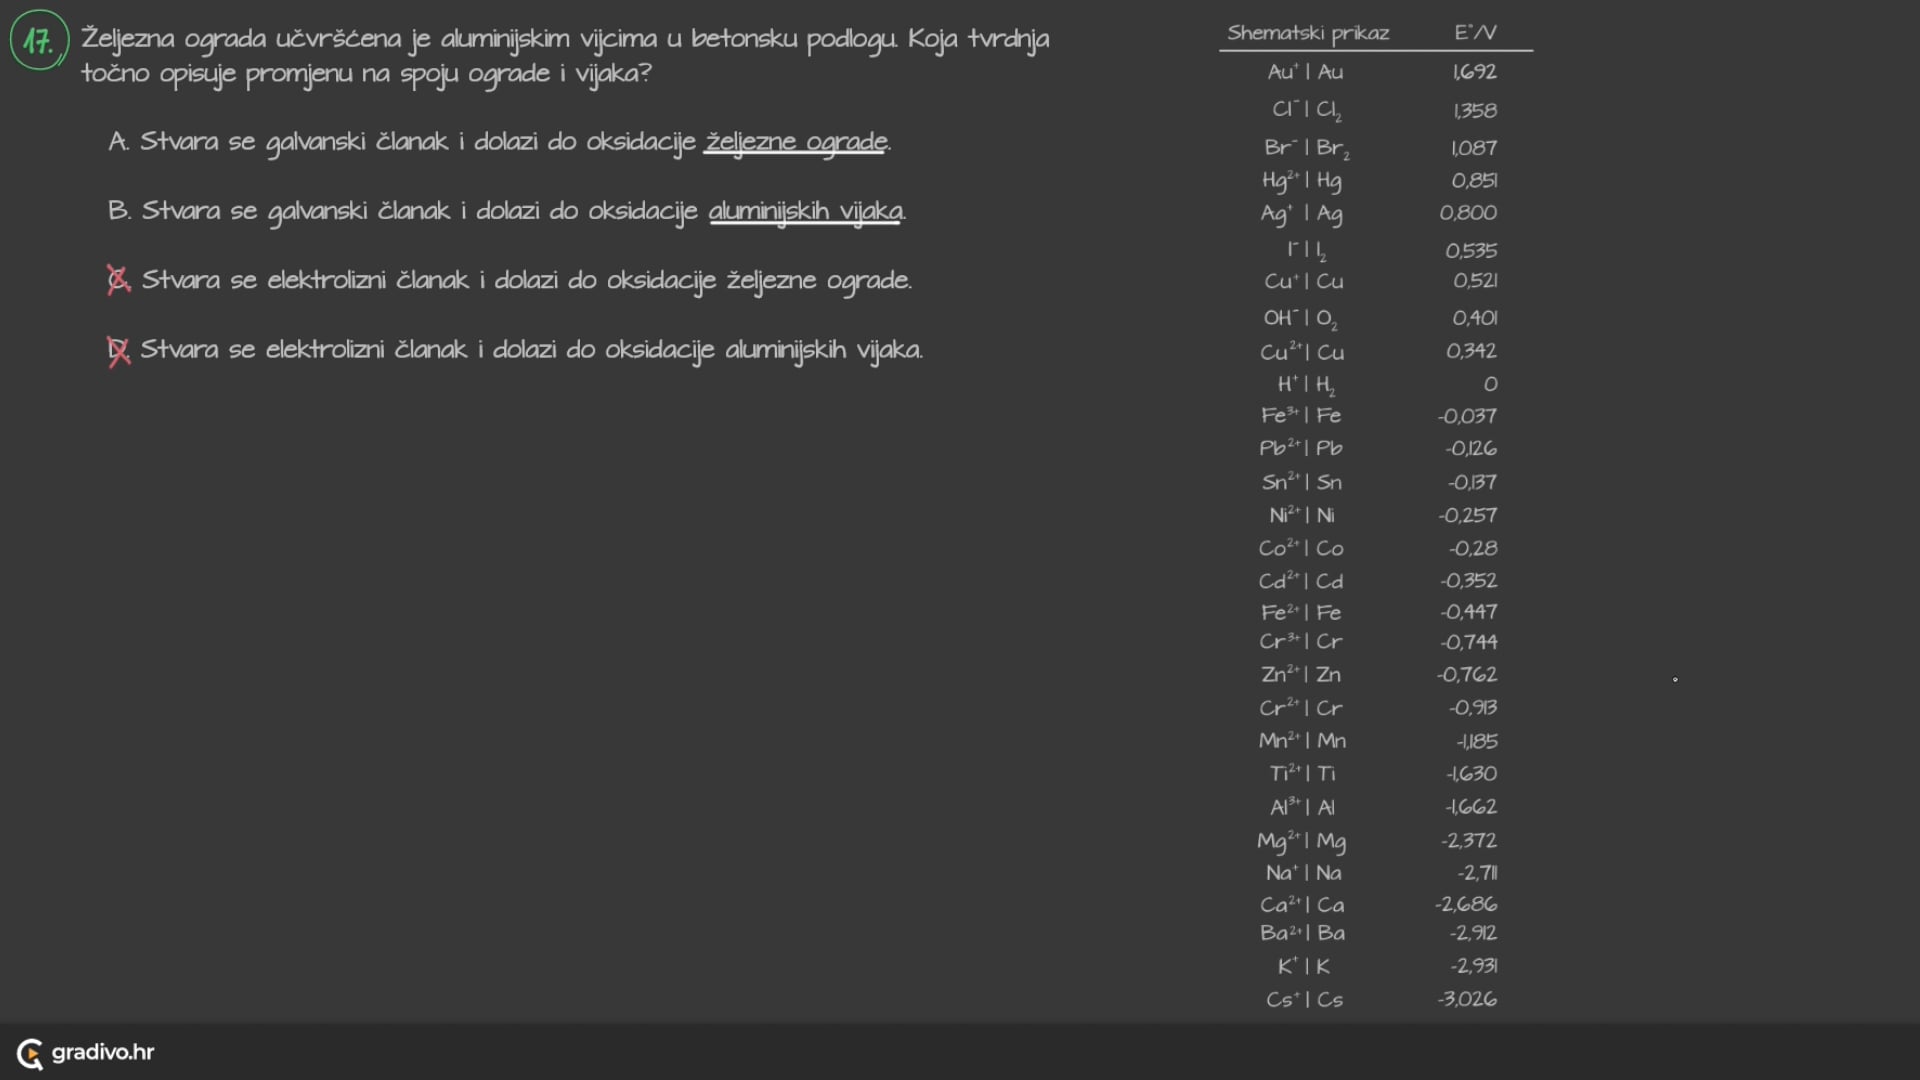Click the Al³⁺ | Al table row
This screenshot has width=1920, height=1080.
coord(1302,807)
